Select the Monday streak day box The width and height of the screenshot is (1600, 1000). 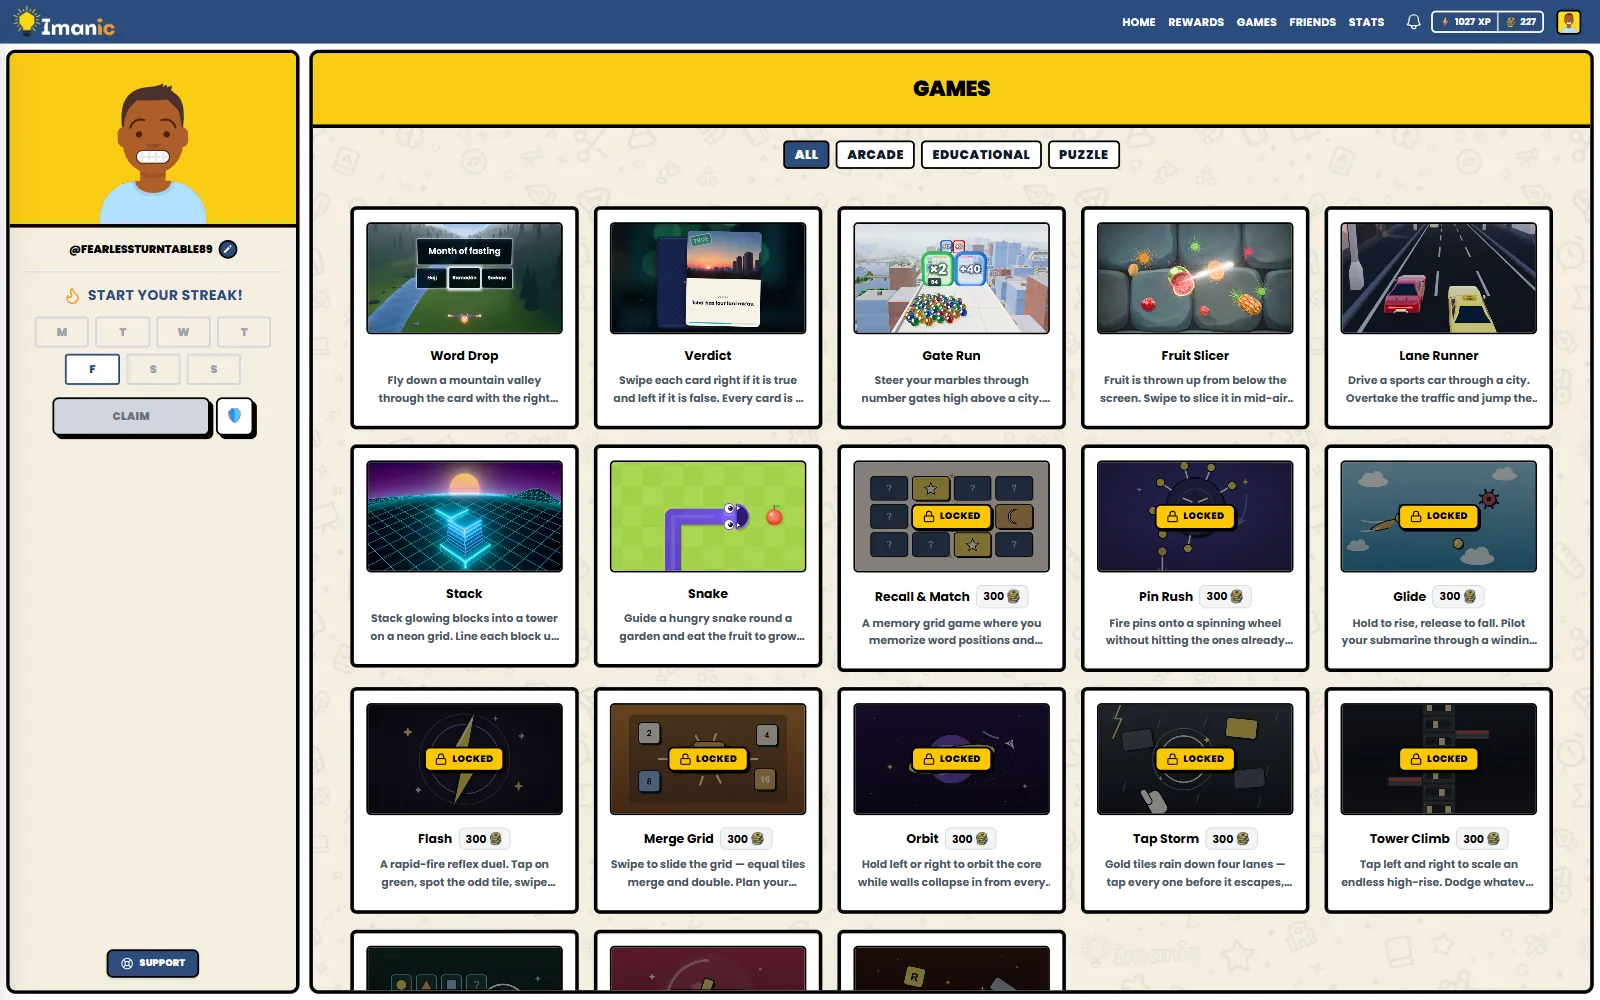tap(62, 332)
